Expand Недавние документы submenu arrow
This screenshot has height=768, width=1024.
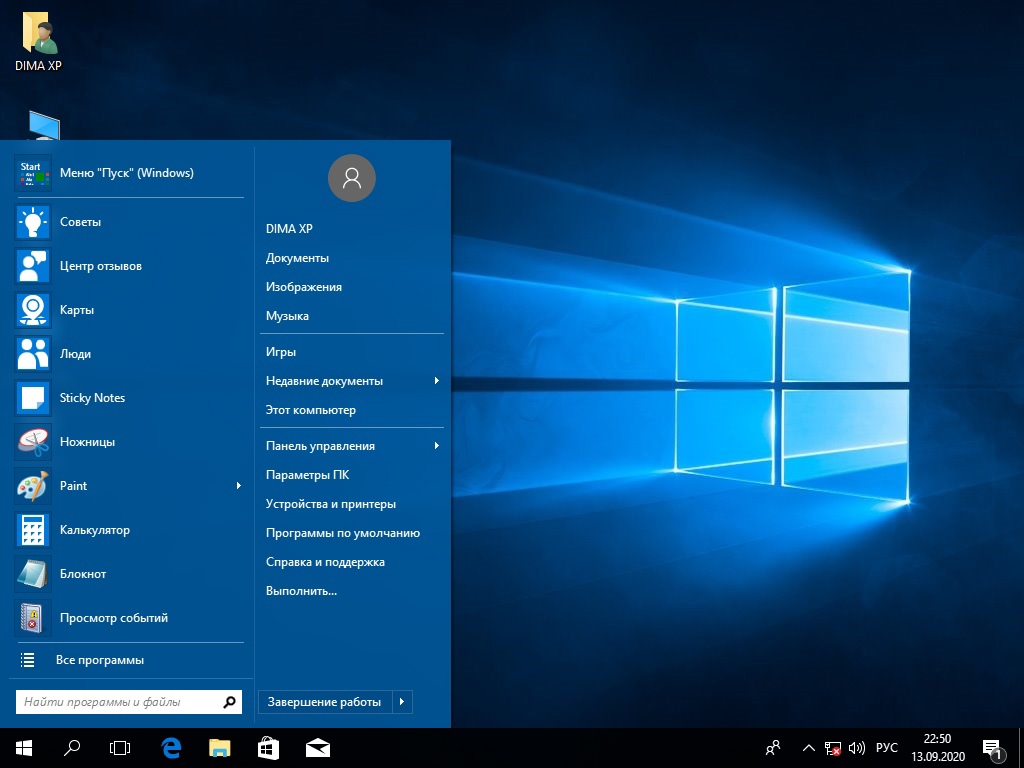(437, 381)
